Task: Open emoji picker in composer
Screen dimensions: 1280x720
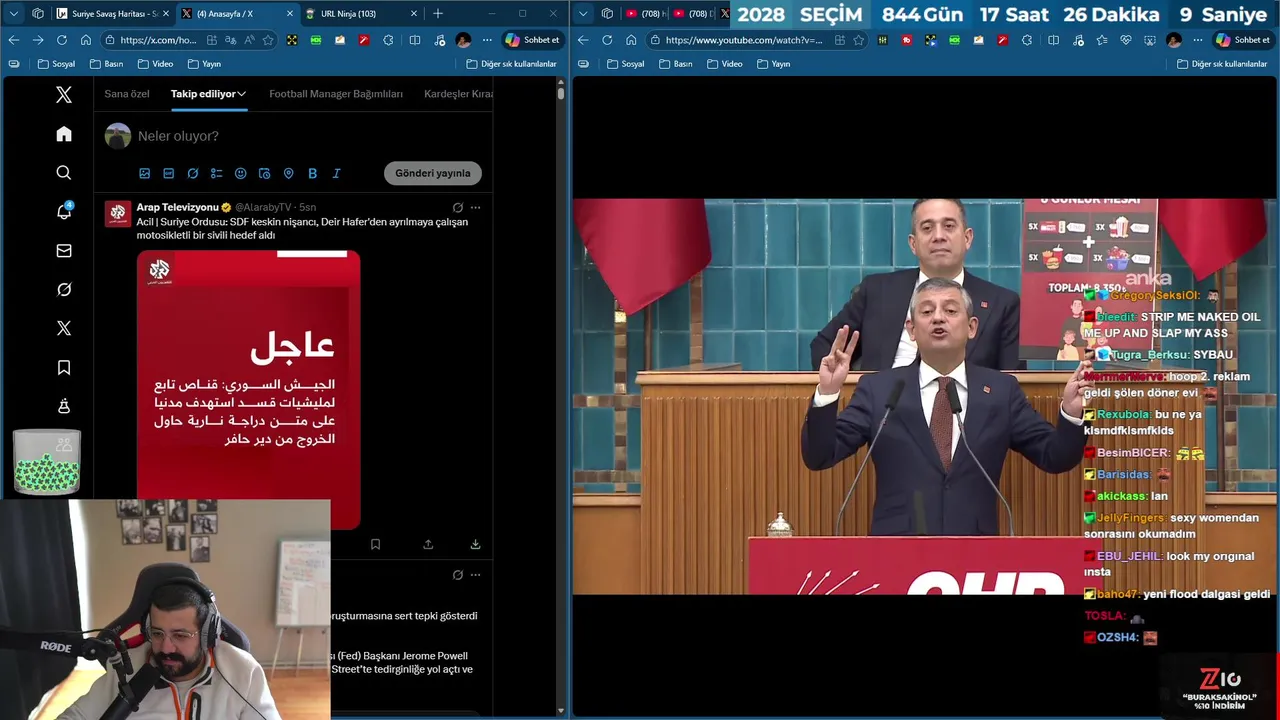Action: 240,173
